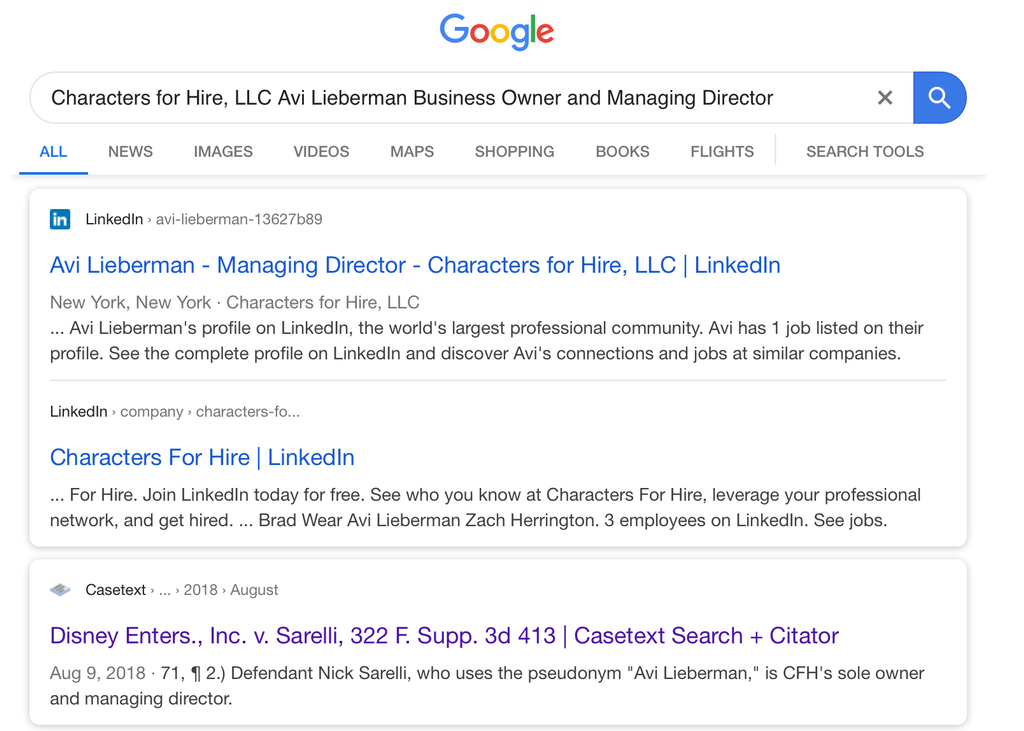Screen dimensions: 1024x731
Task: Open the MAPS tab
Action: (x=412, y=152)
